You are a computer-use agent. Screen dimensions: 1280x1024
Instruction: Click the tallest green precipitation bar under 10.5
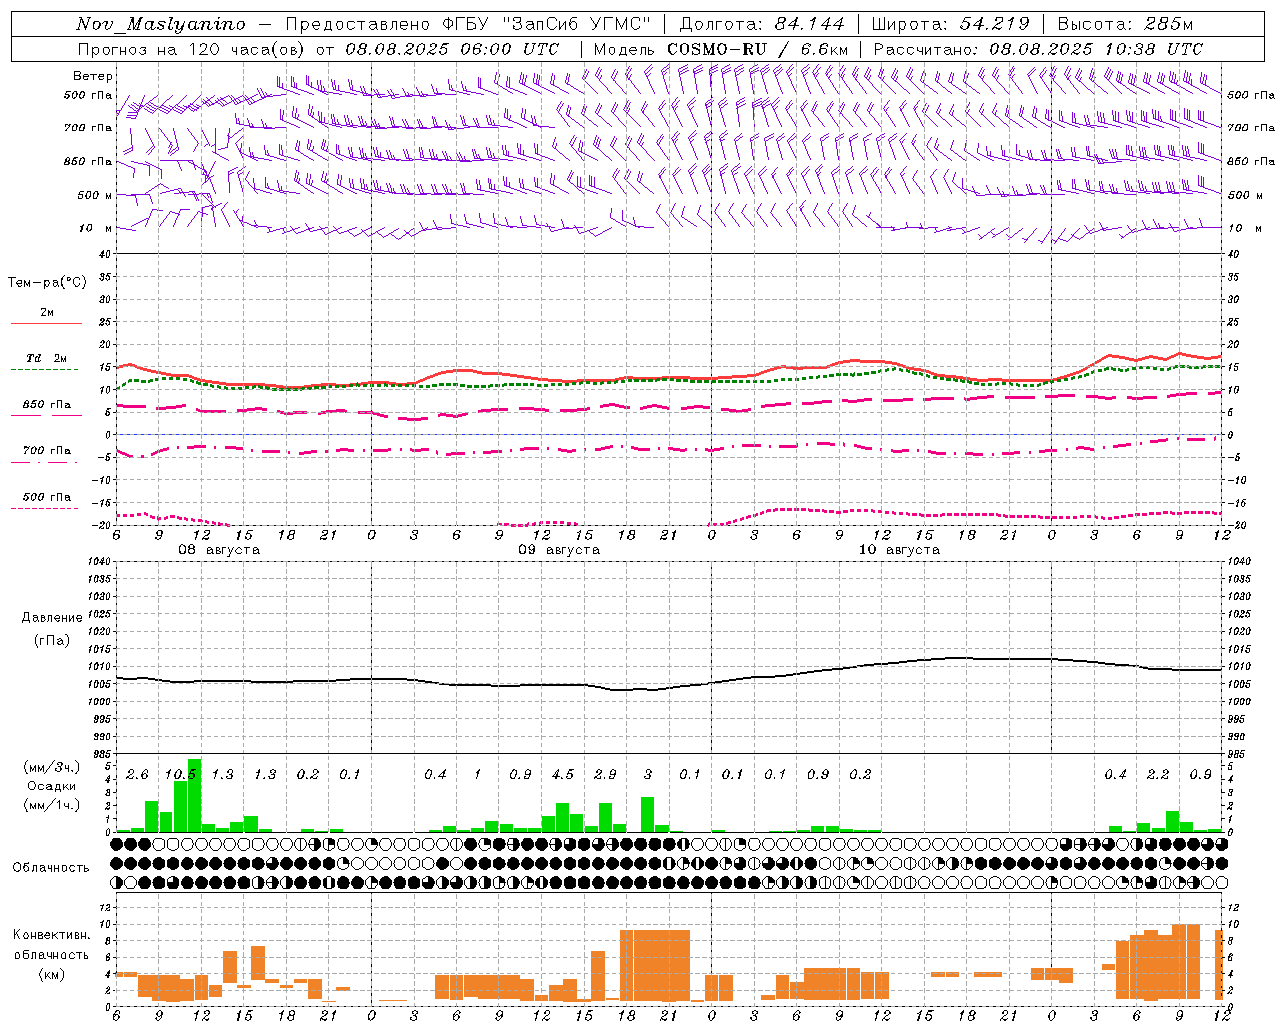tap(194, 796)
